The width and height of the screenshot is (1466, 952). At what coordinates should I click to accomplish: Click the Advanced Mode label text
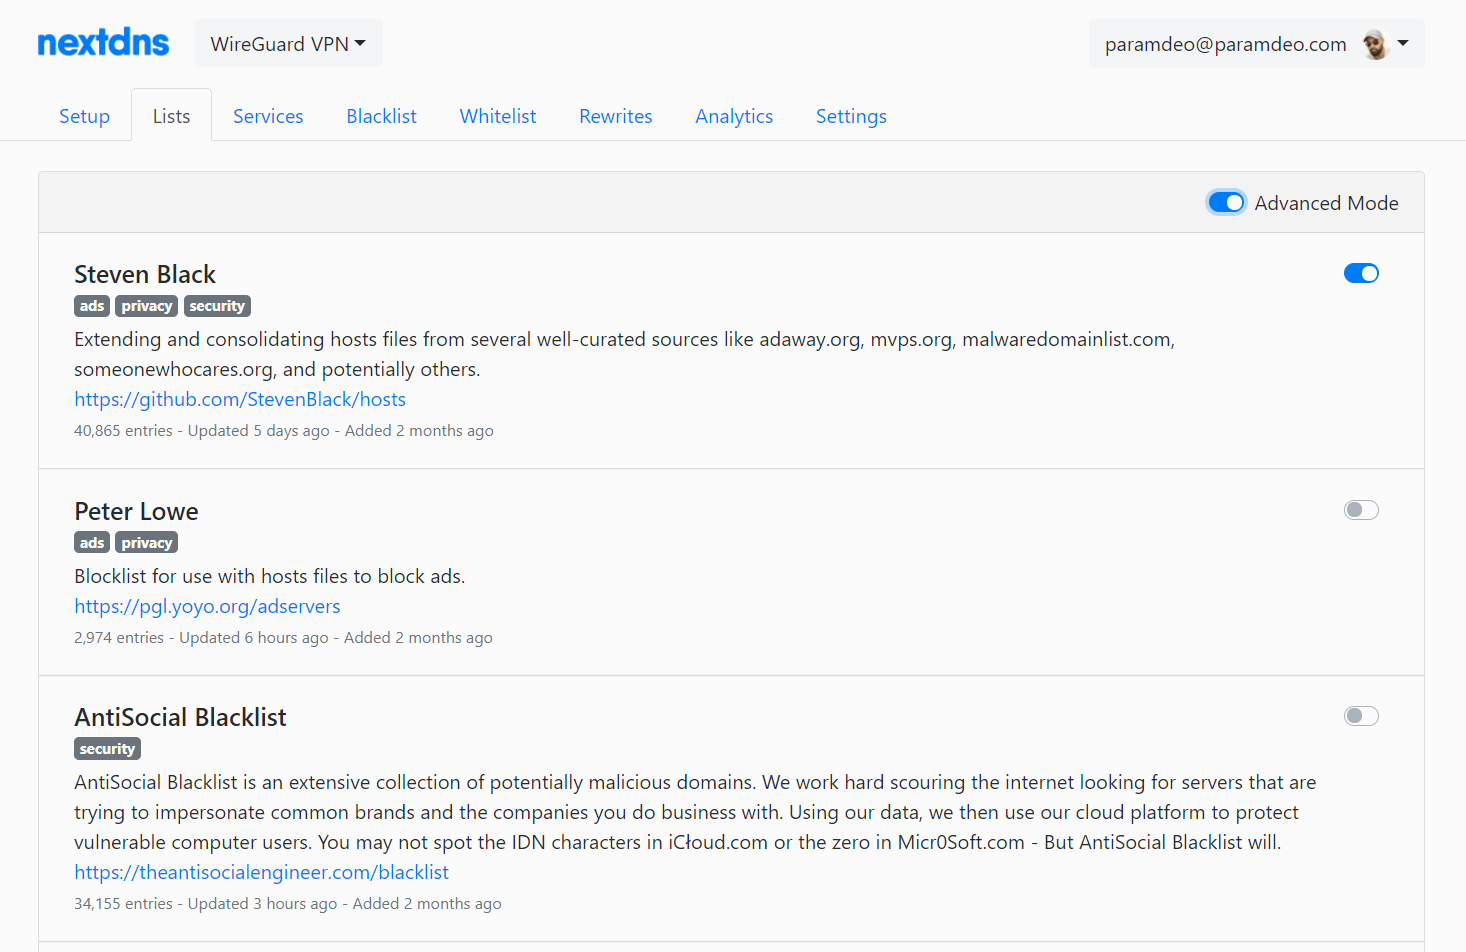pyautogui.click(x=1326, y=203)
